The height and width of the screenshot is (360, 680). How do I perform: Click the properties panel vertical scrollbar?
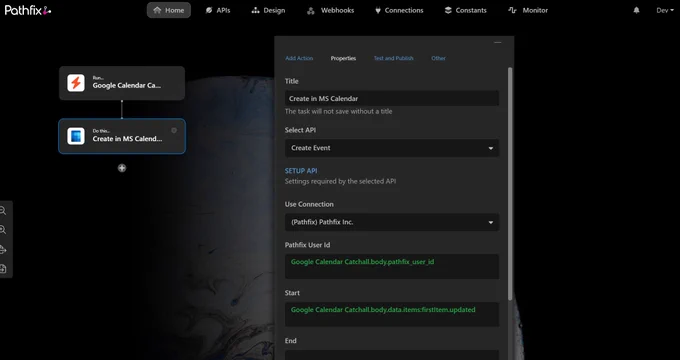pyautogui.click(x=510, y=183)
